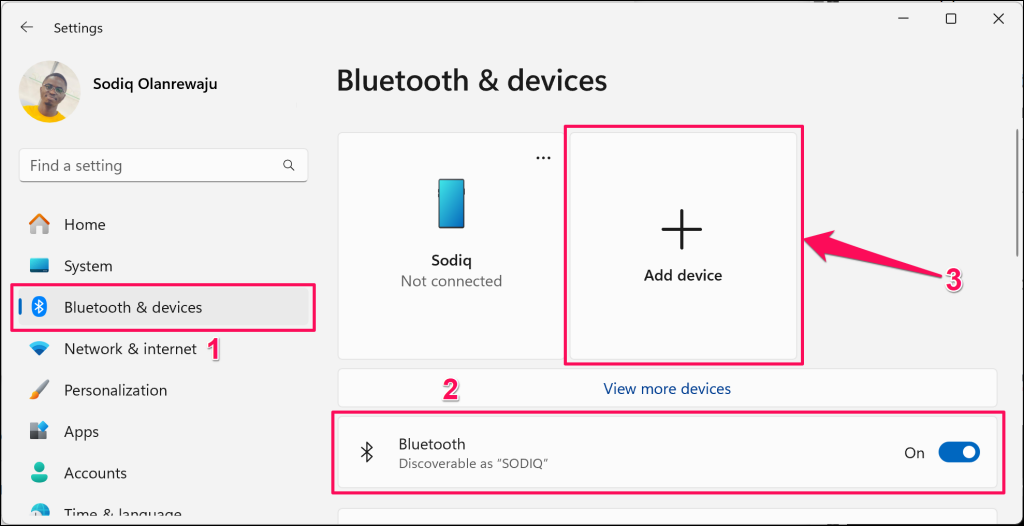The height and width of the screenshot is (526, 1024).
Task: Turn off the Bluetooth toggle switch
Action: (x=958, y=453)
